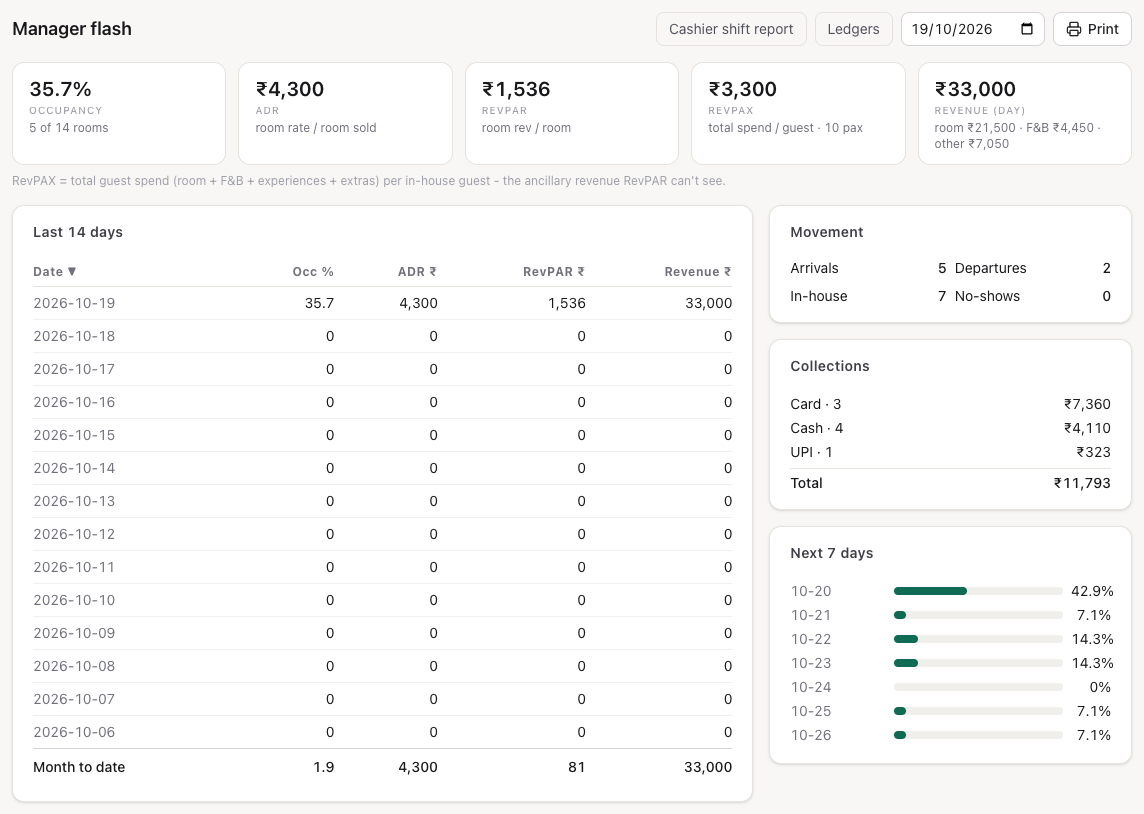Click the 10-23 forecast date label
The width and height of the screenshot is (1144, 814).
pos(811,663)
